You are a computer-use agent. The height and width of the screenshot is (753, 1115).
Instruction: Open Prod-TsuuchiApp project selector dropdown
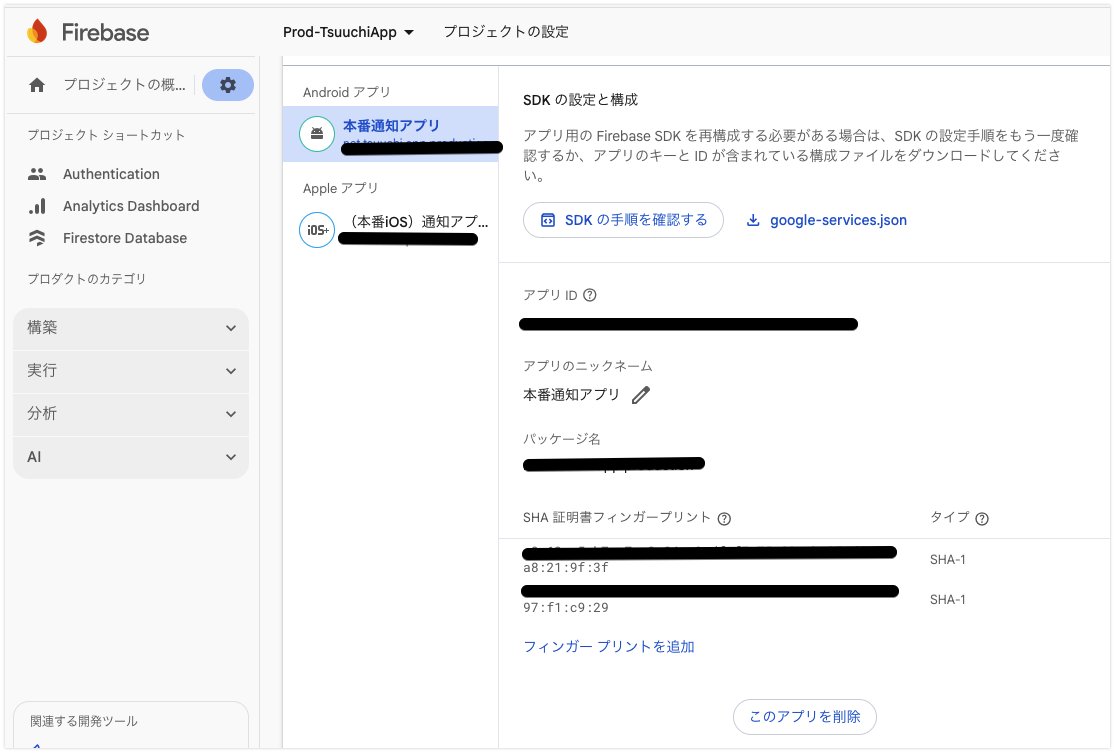point(348,32)
